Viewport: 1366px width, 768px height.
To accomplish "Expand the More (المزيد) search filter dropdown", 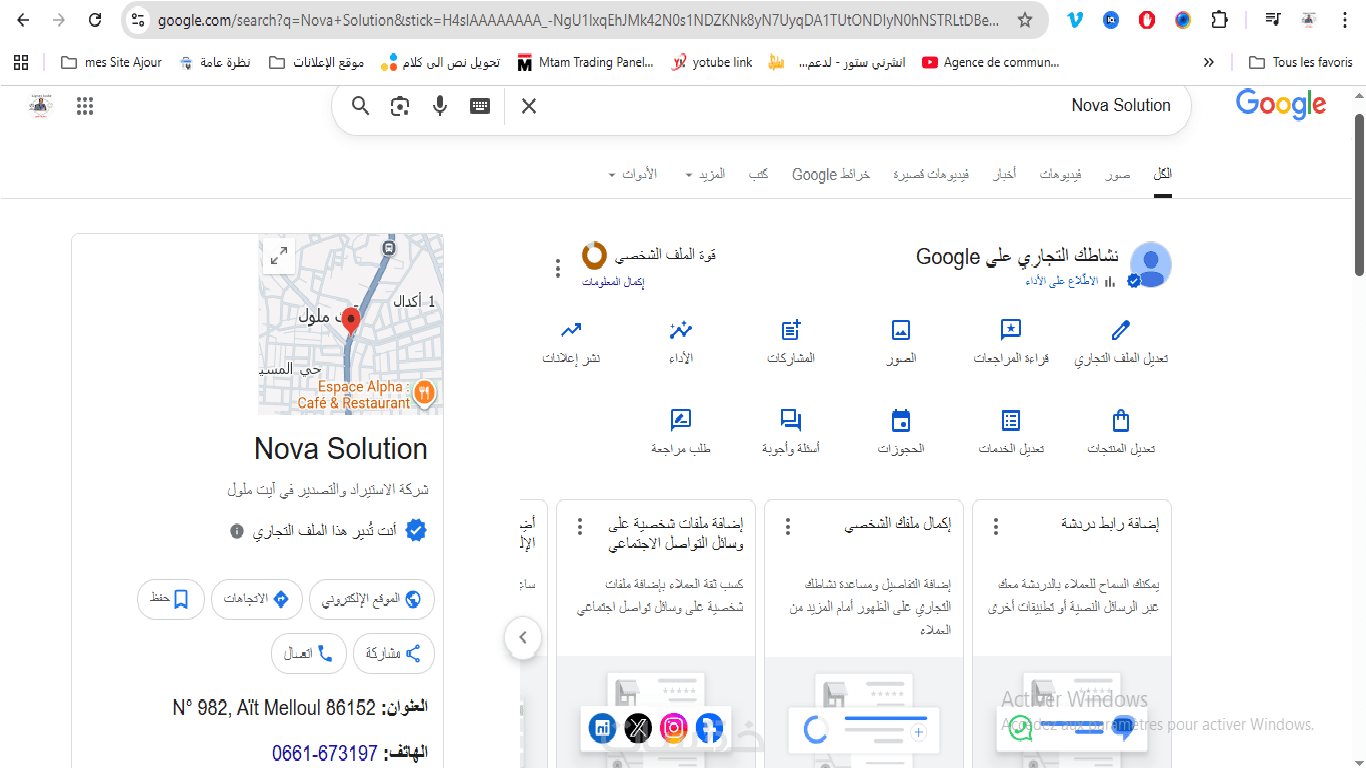I will (705, 174).
